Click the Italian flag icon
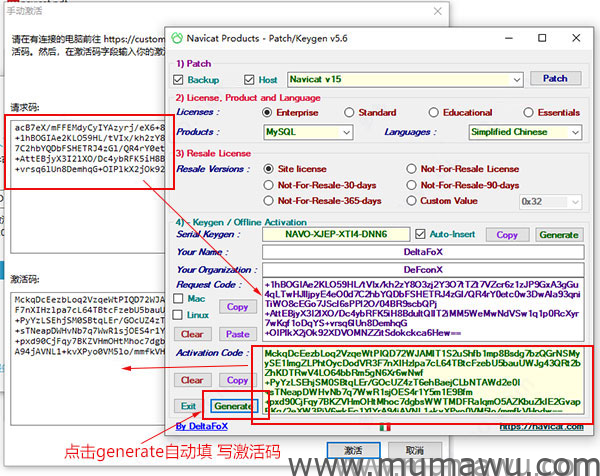This screenshot has height=476, width=600. (385, 427)
